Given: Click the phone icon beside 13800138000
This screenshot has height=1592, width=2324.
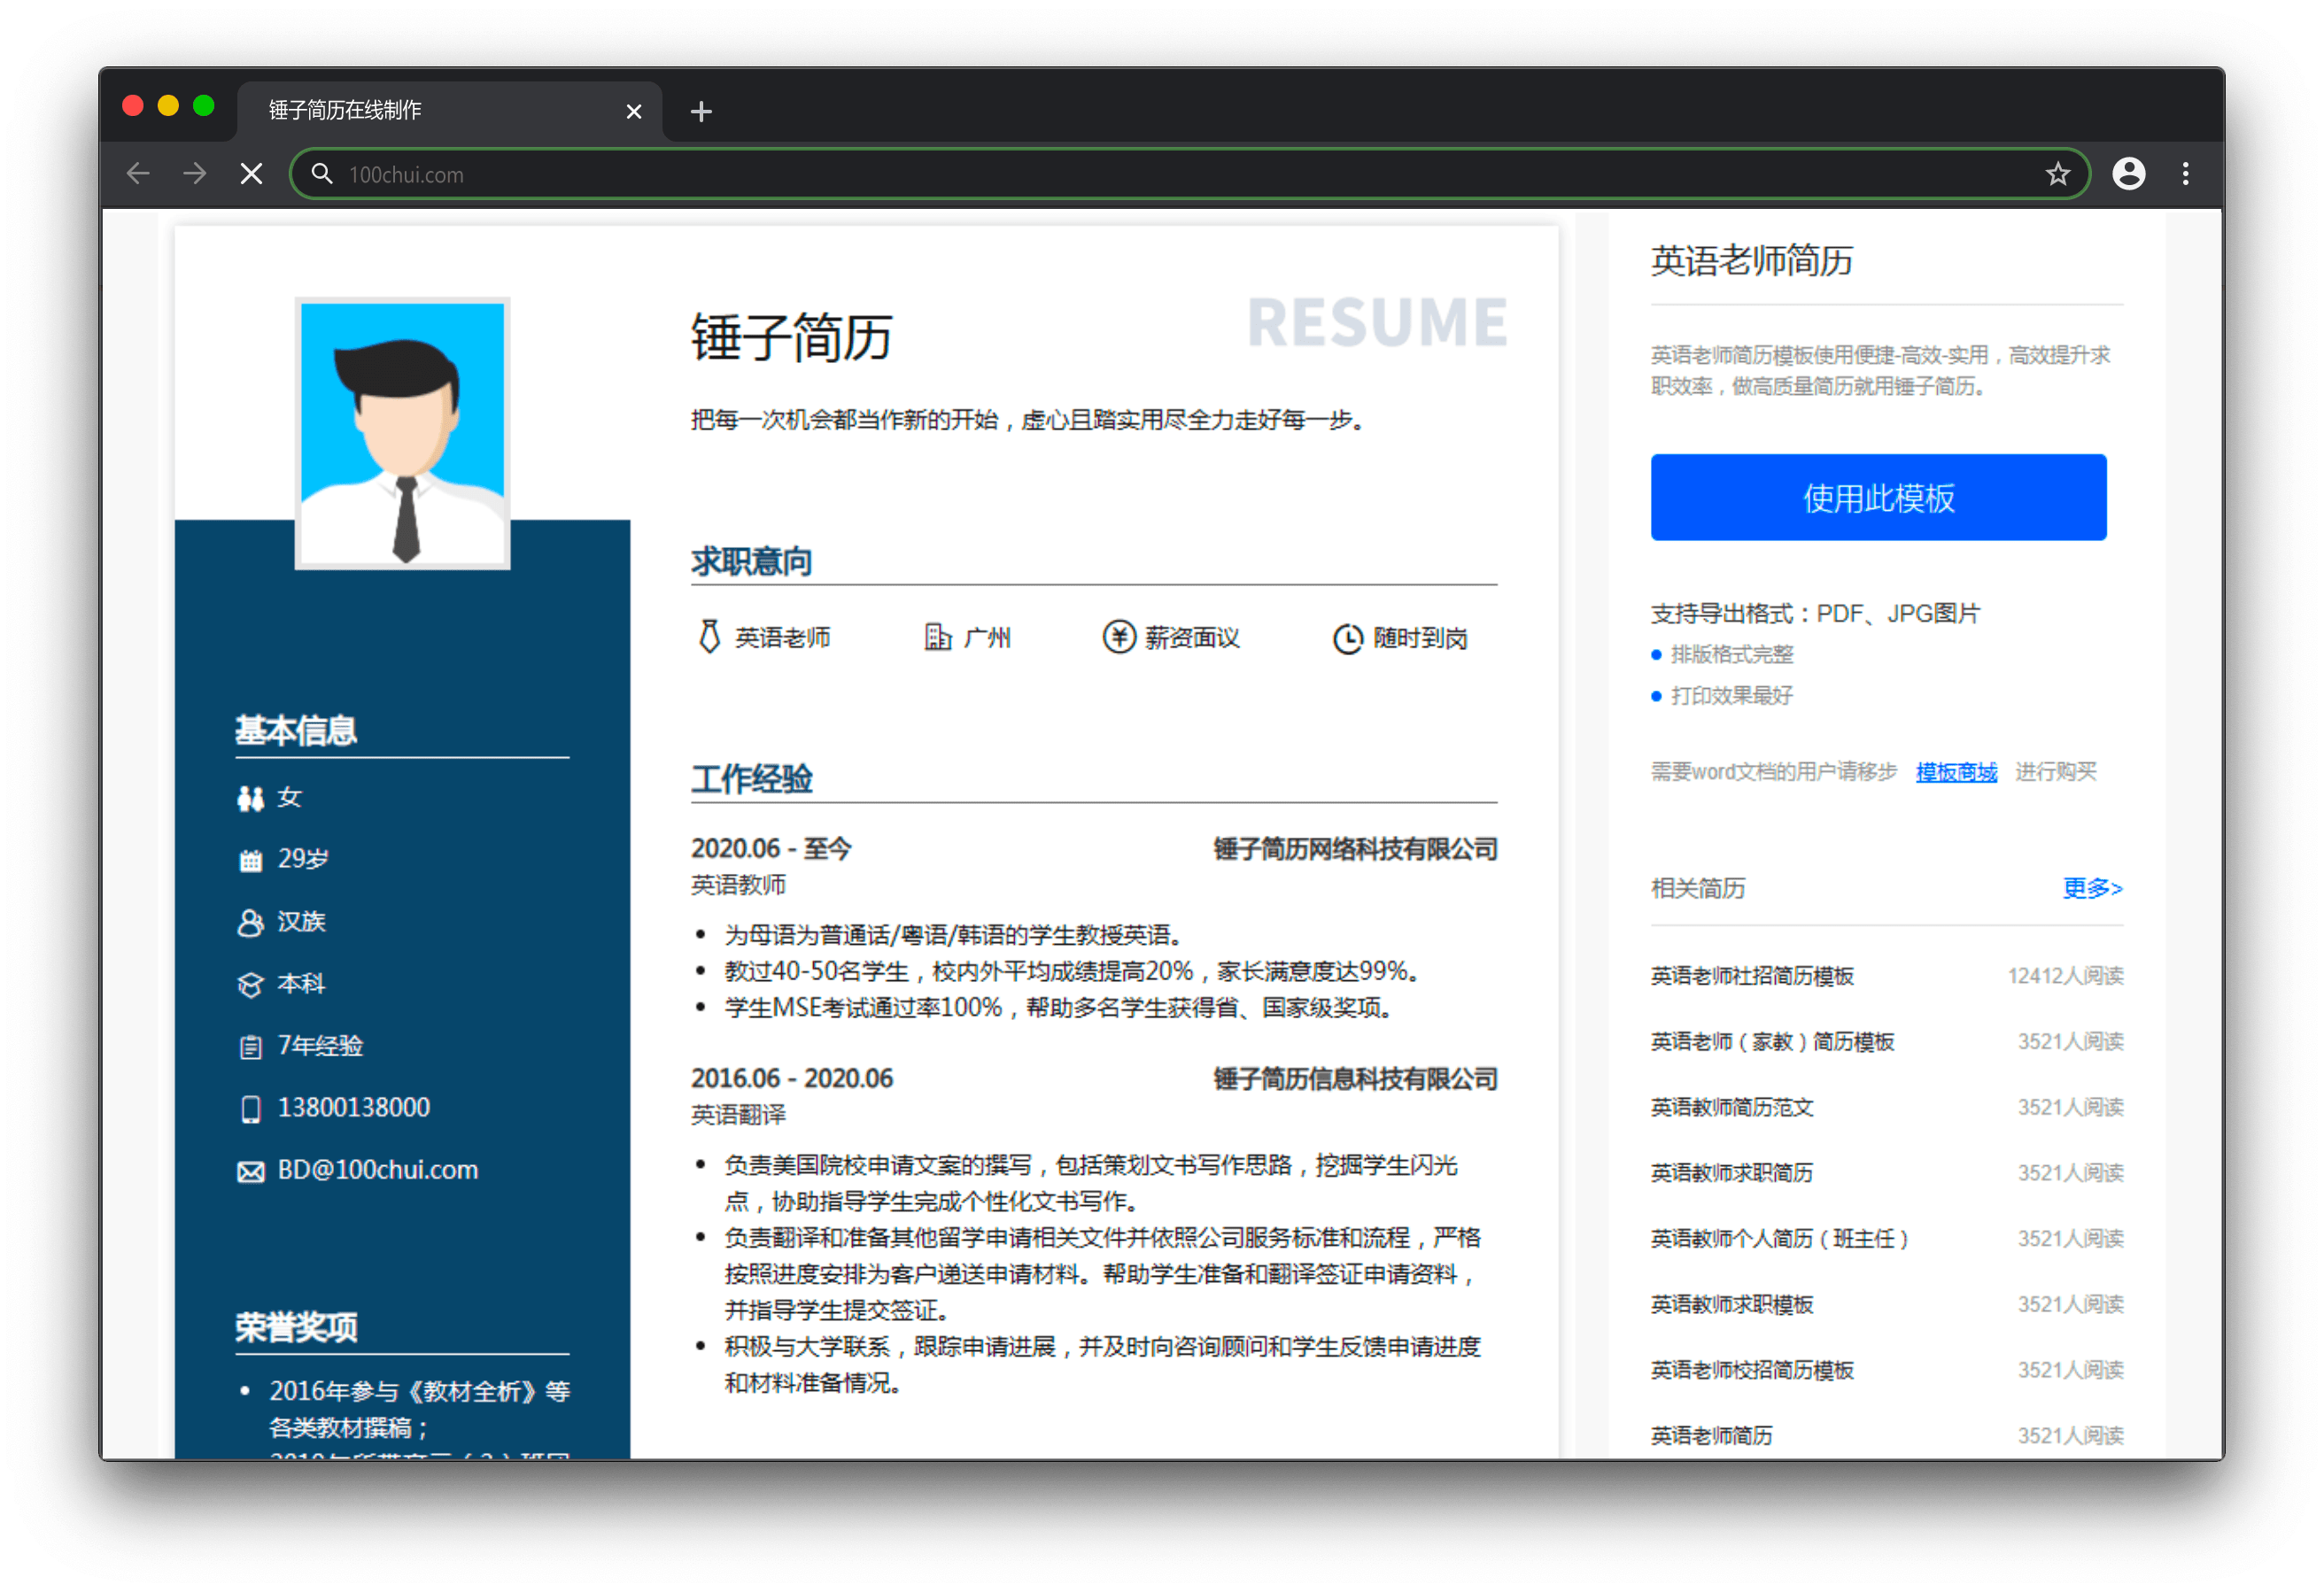Looking at the screenshot, I should (x=250, y=1109).
